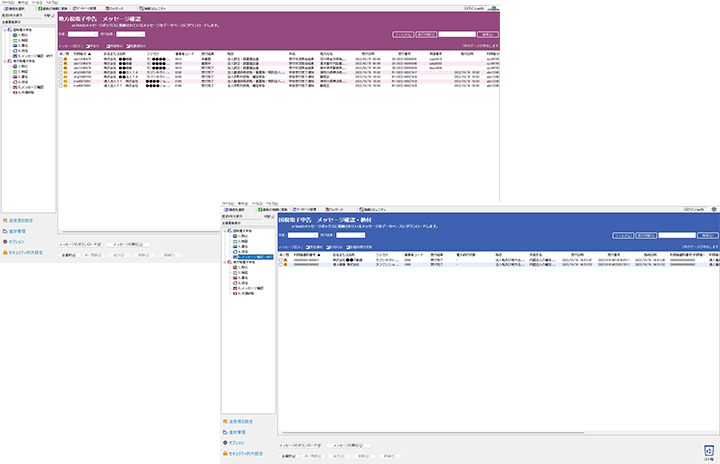
Task: Click the 進捗管理 icon in upper window sidebar
Action: (x=4, y=229)
